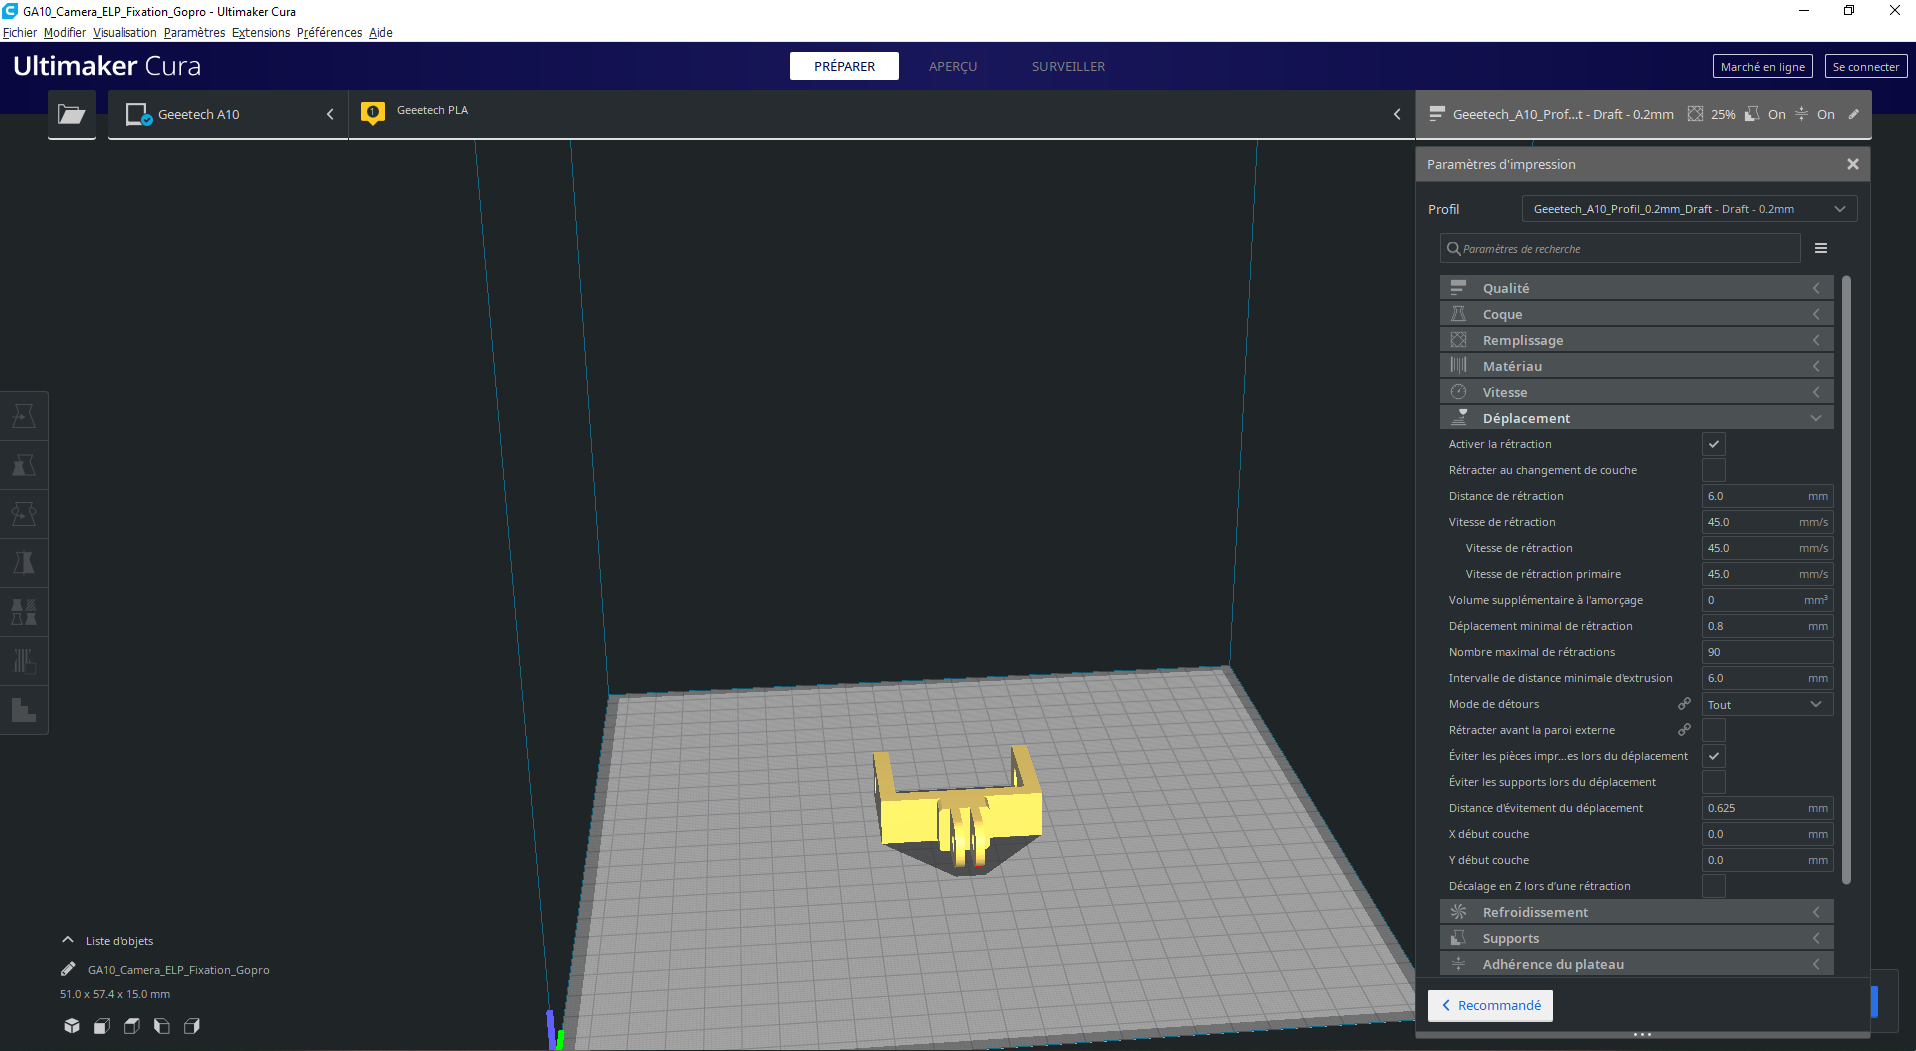This screenshot has width=1916, height=1051.
Task: Open file with the folder icon
Action: pyautogui.click(x=72, y=114)
